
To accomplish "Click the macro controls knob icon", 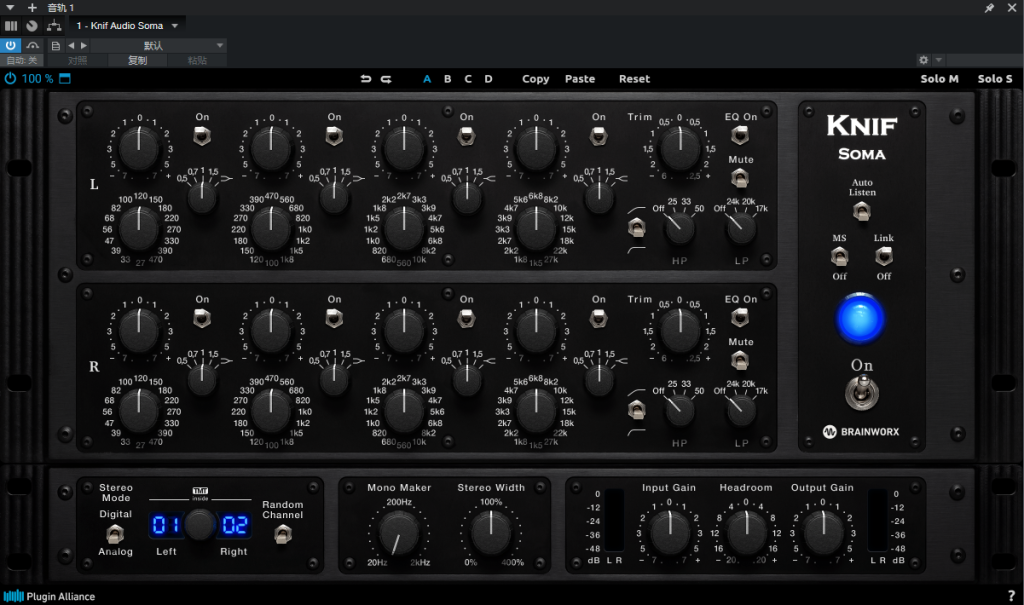I will (x=32, y=26).
